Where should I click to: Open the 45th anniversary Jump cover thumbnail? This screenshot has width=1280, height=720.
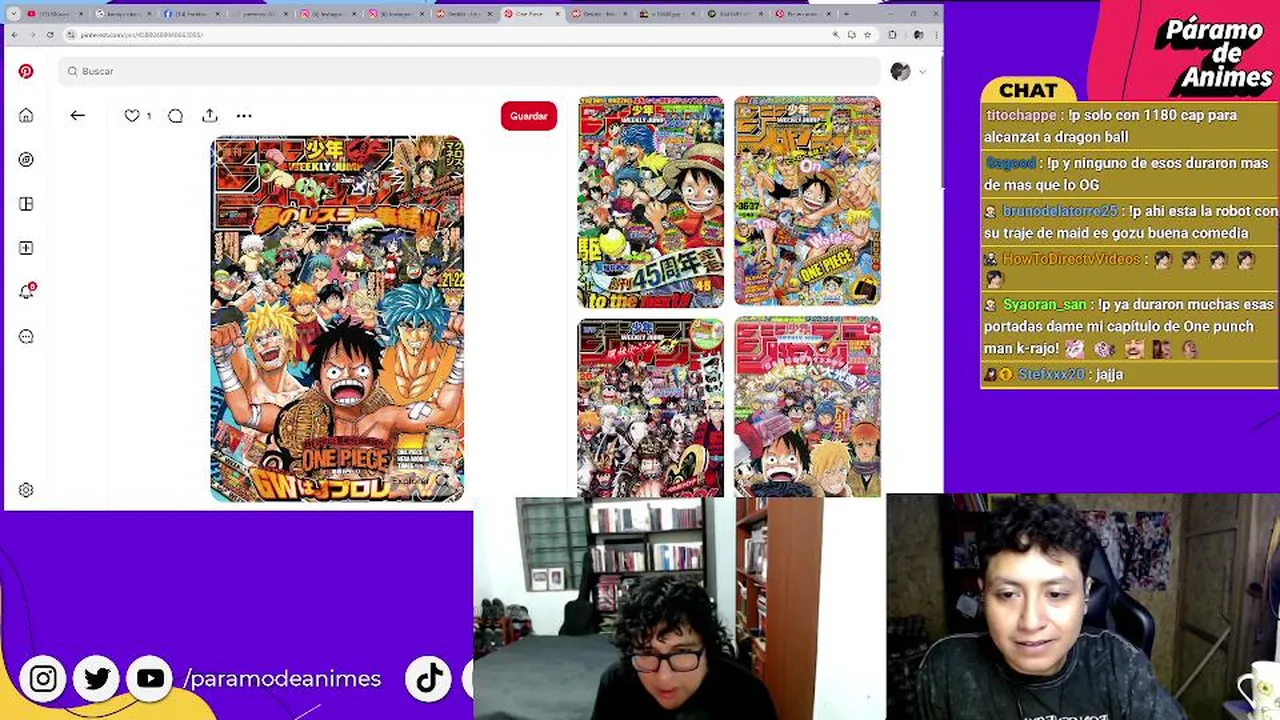point(651,202)
